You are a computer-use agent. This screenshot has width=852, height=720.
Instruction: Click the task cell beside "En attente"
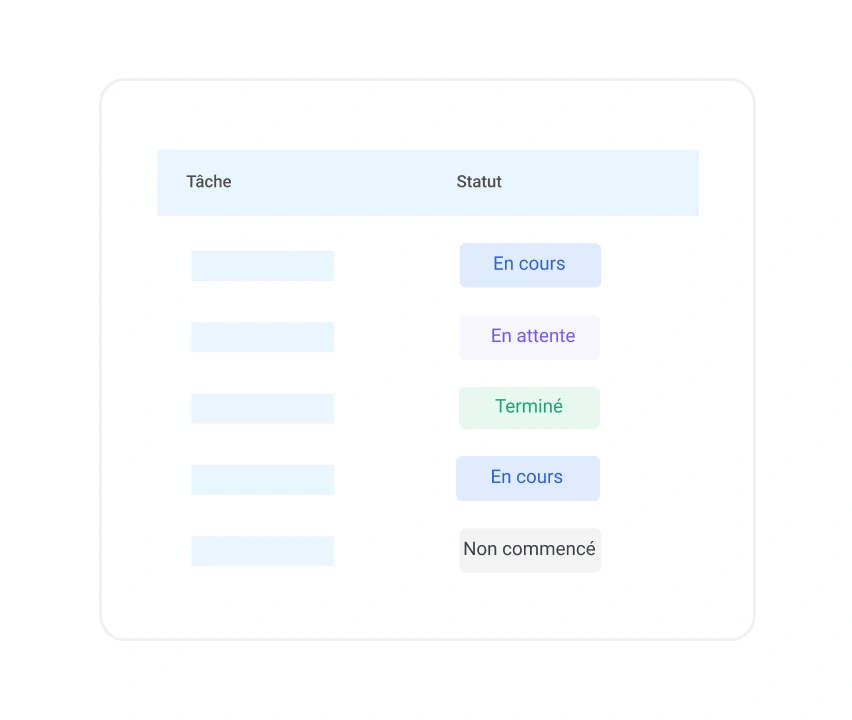click(x=262, y=337)
